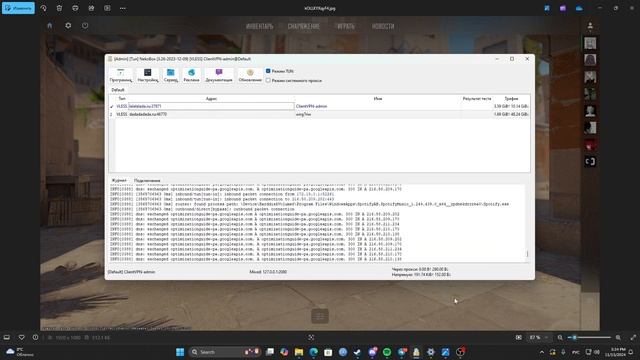Open the slideshow icon in the Photos toolbar
This screenshot has width=640, height=360.
[x=107, y=8]
